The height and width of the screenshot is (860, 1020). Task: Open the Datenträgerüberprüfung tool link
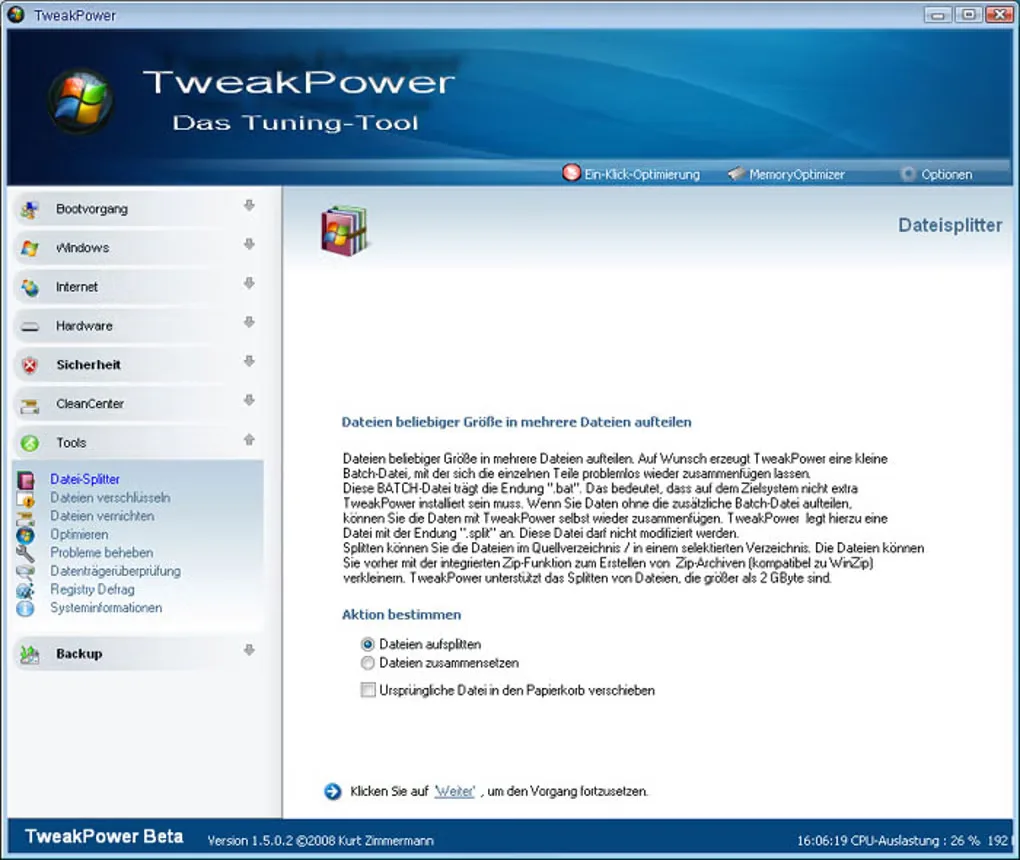tap(116, 571)
